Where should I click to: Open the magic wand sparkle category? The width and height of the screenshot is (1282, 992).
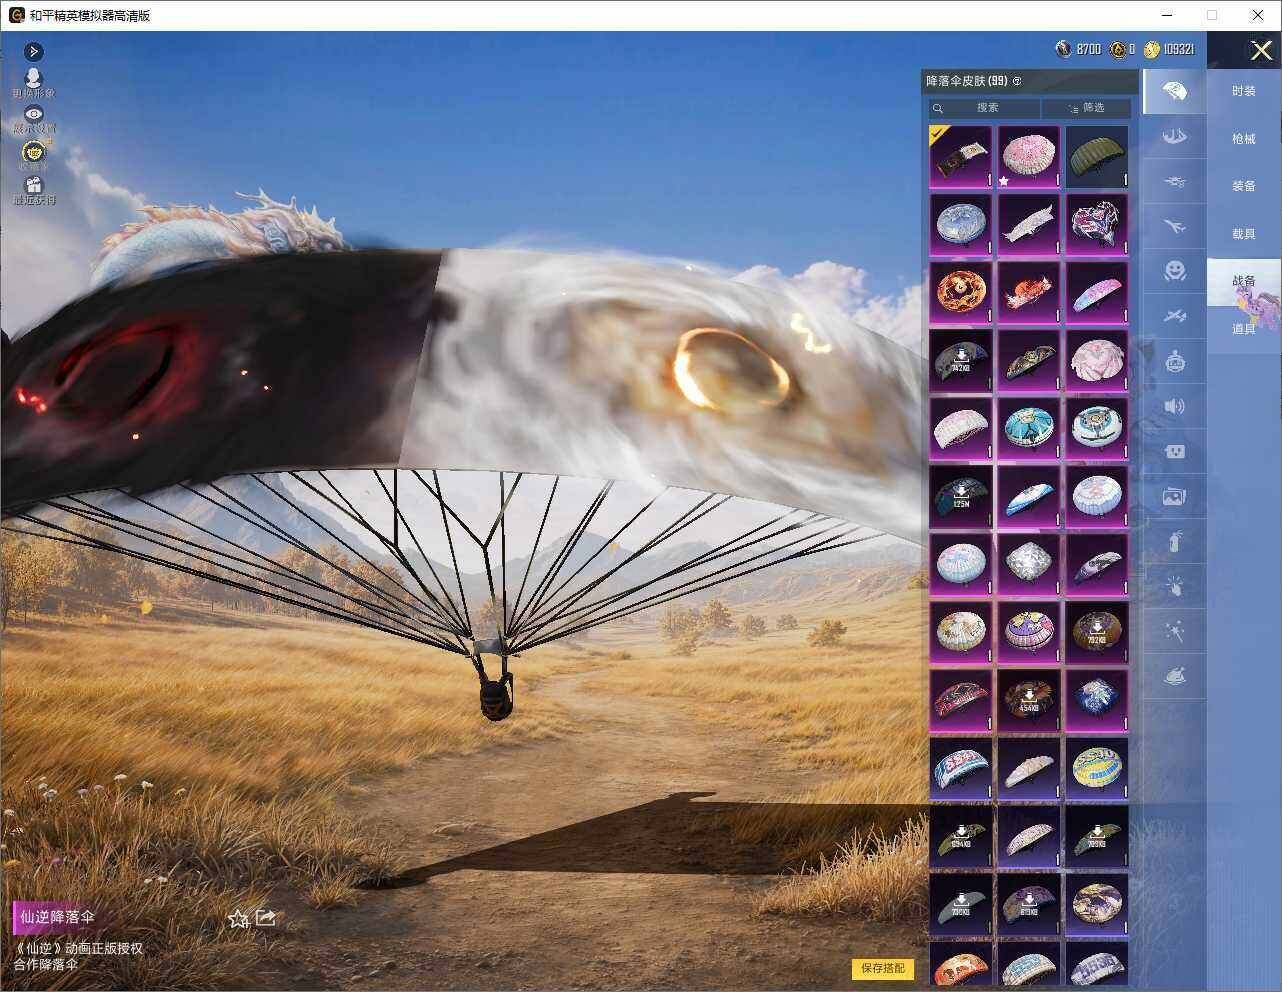[x=1175, y=631]
